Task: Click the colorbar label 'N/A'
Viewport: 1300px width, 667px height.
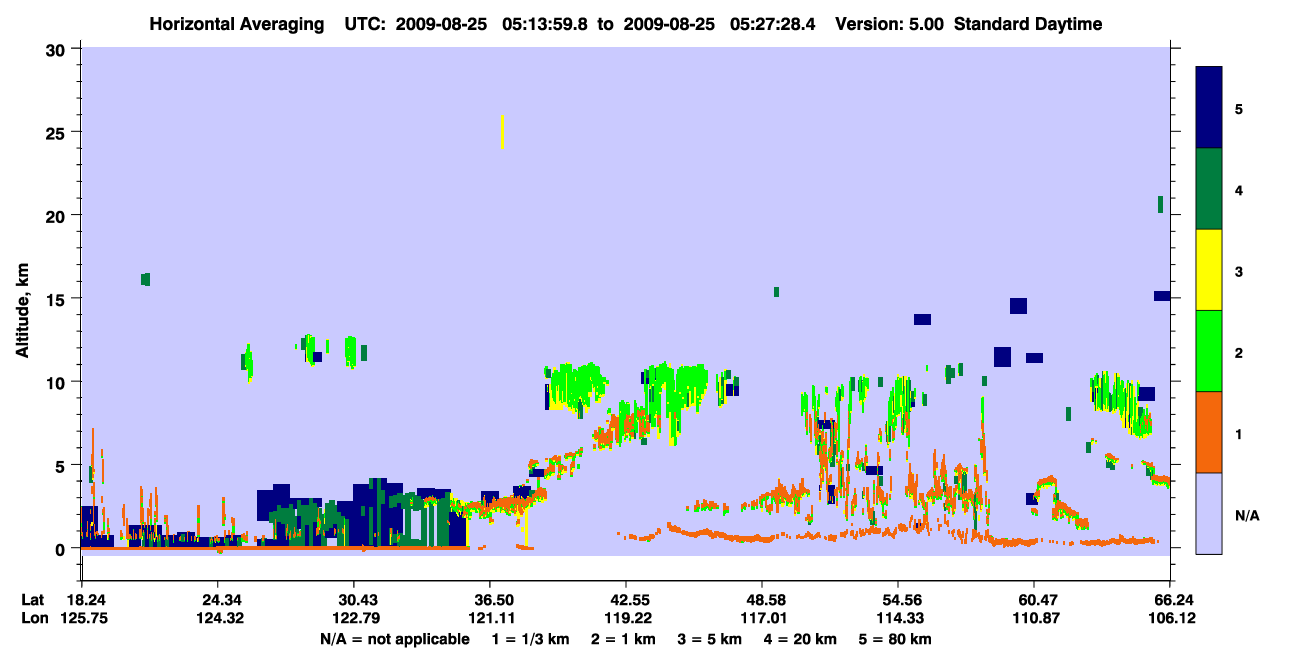Action: 1247,516
